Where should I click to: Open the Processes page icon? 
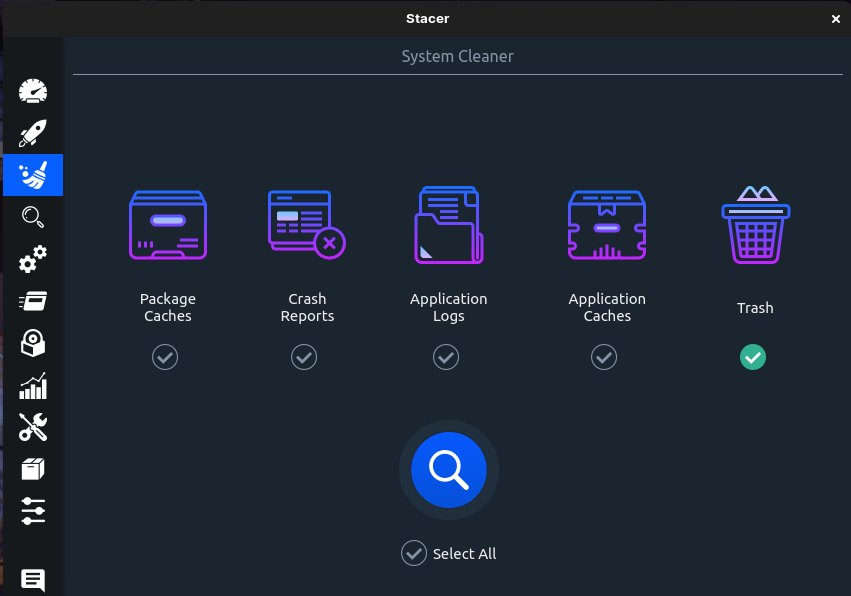33,301
